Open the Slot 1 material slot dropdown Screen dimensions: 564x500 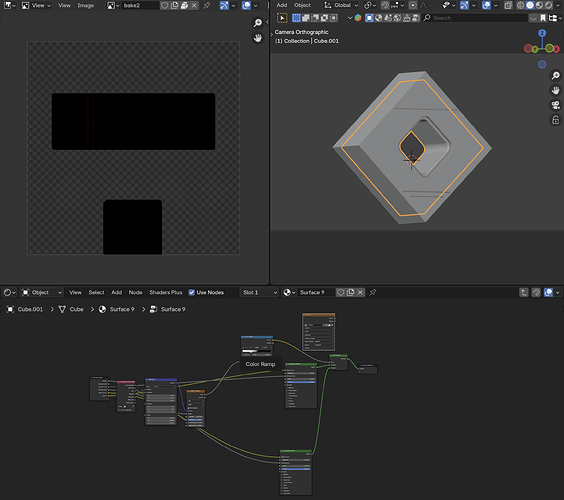pyautogui.click(x=260, y=292)
